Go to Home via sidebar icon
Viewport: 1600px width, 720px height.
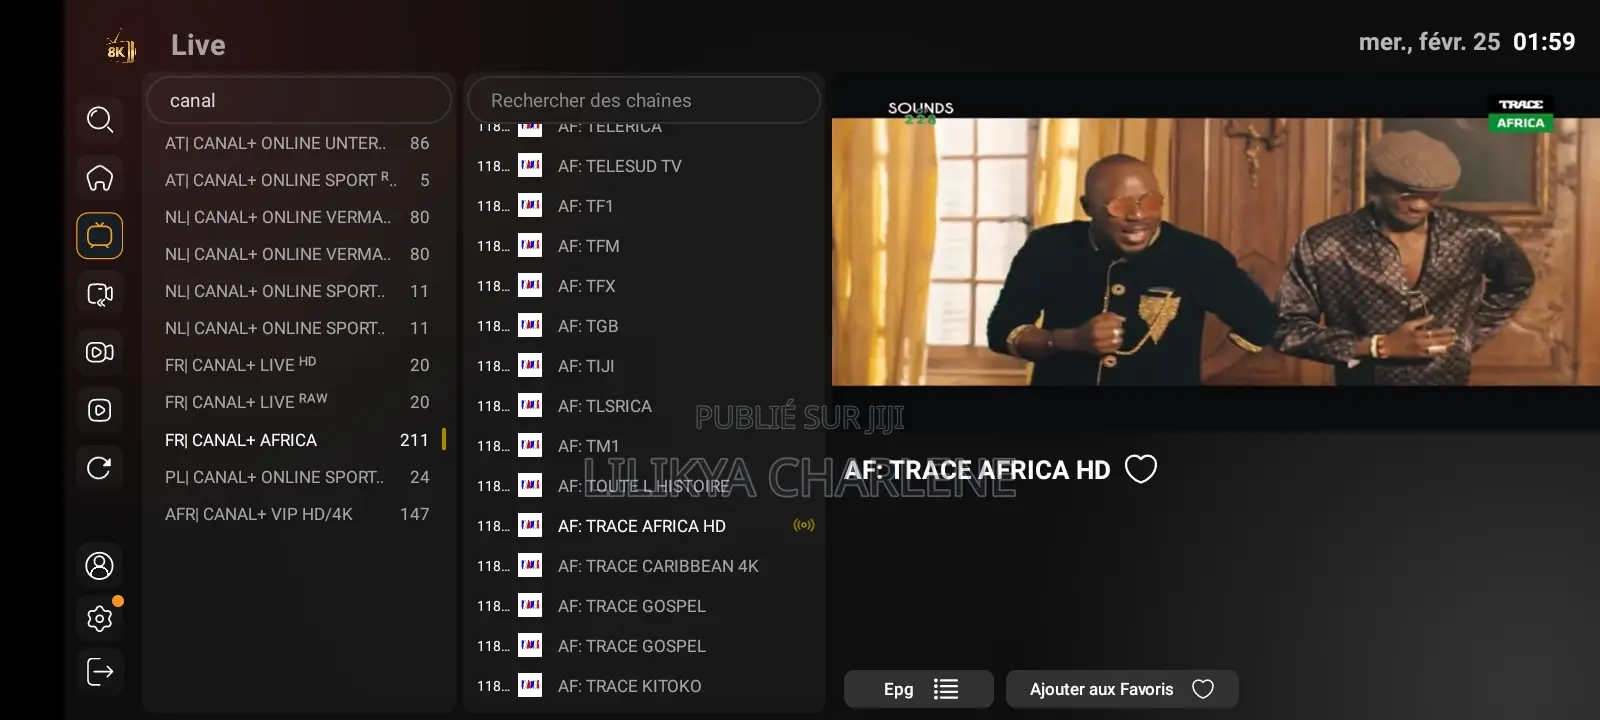pos(100,178)
